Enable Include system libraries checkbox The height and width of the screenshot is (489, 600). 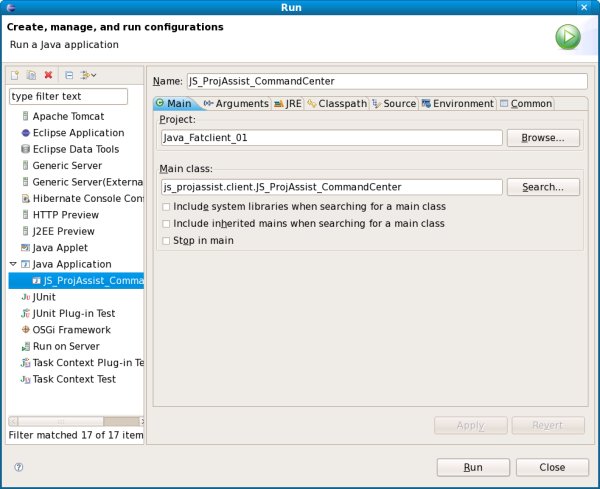click(166, 207)
